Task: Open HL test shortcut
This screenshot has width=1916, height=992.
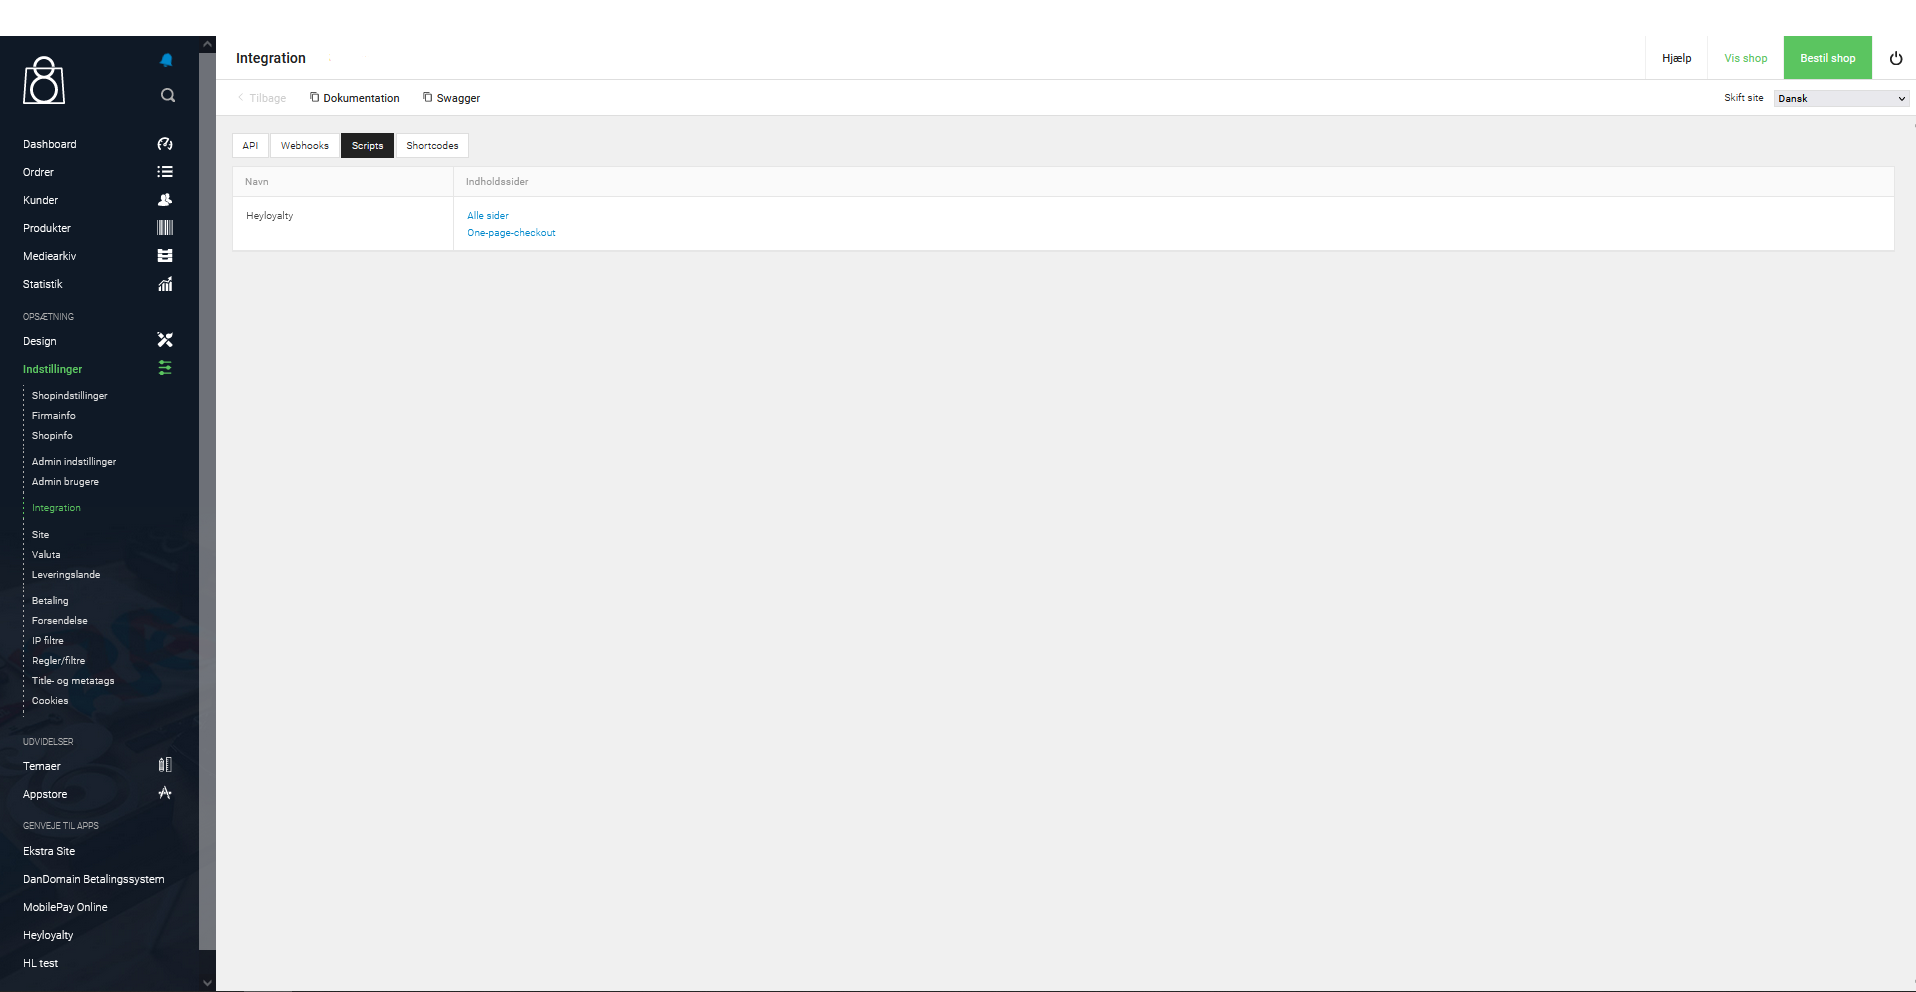Action: (40, 963)
